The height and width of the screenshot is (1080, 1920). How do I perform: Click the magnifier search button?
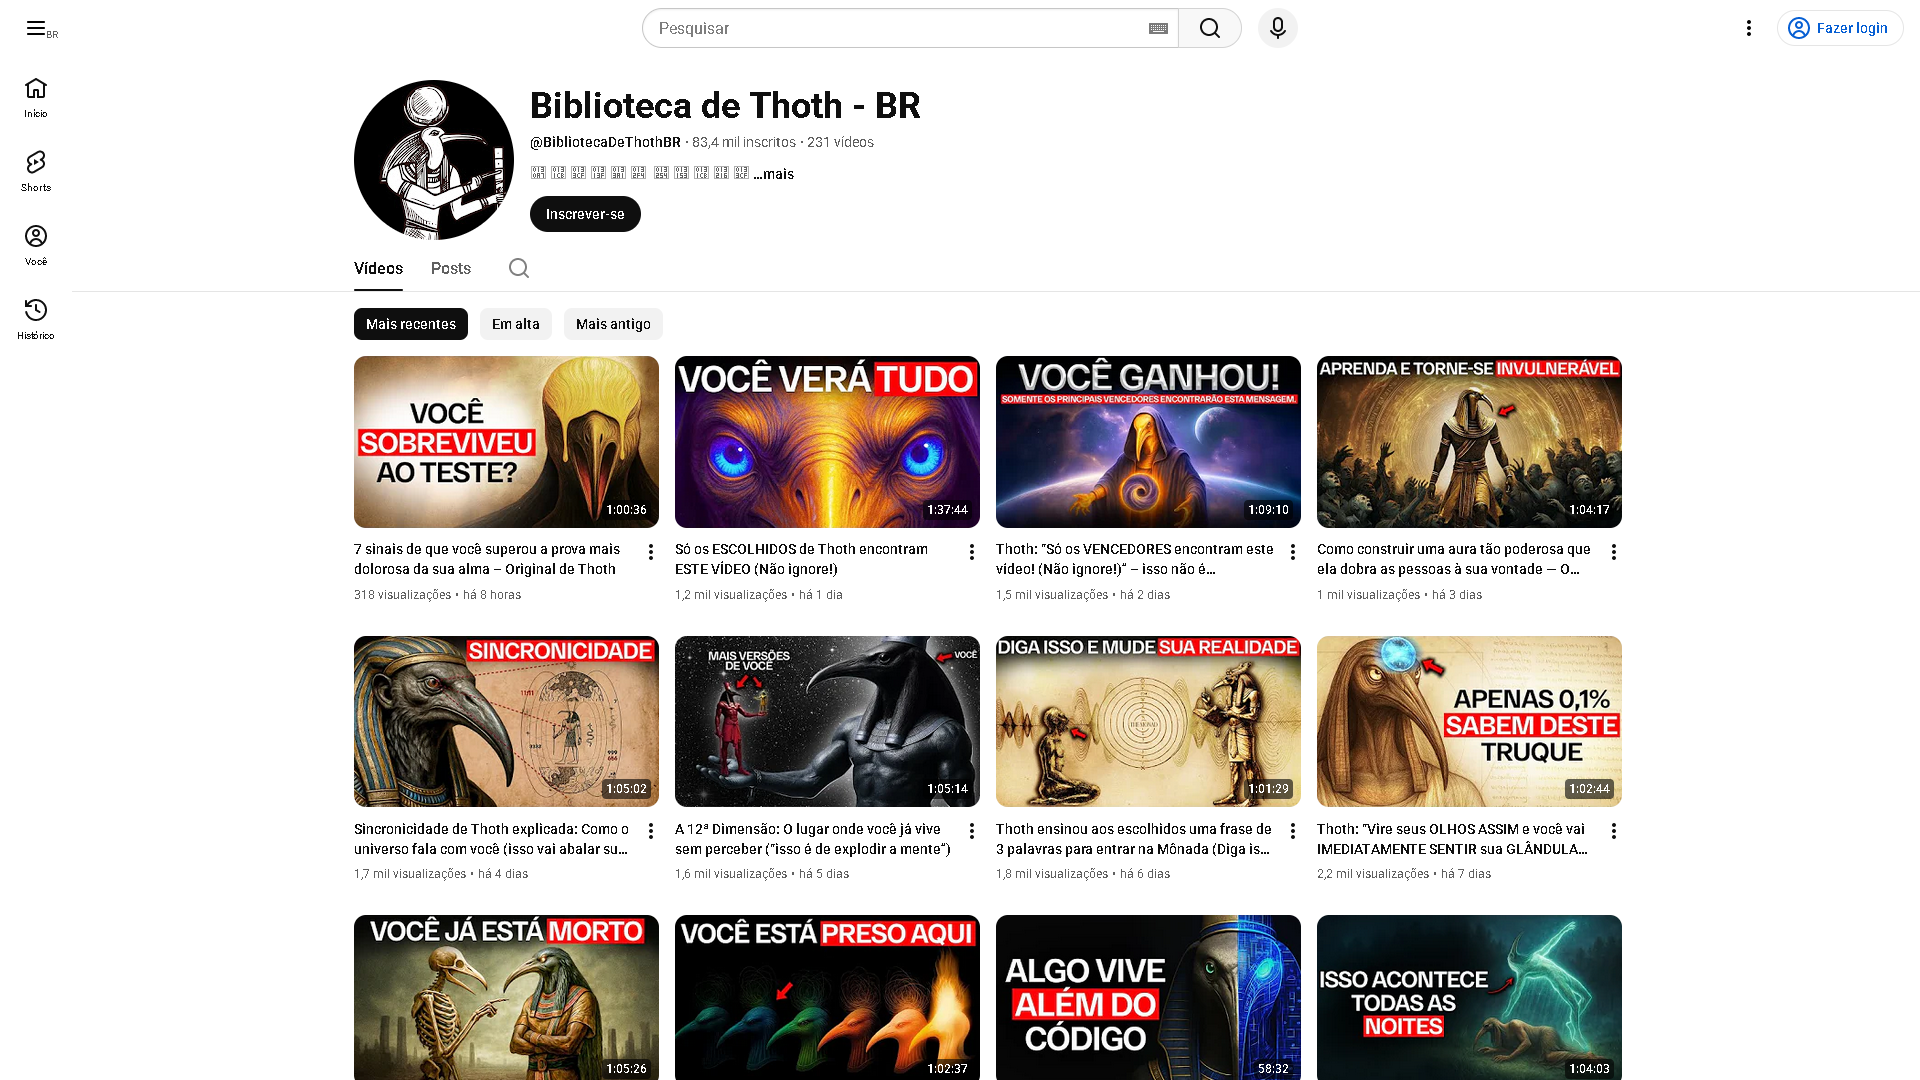click(x=1209, y=28)
